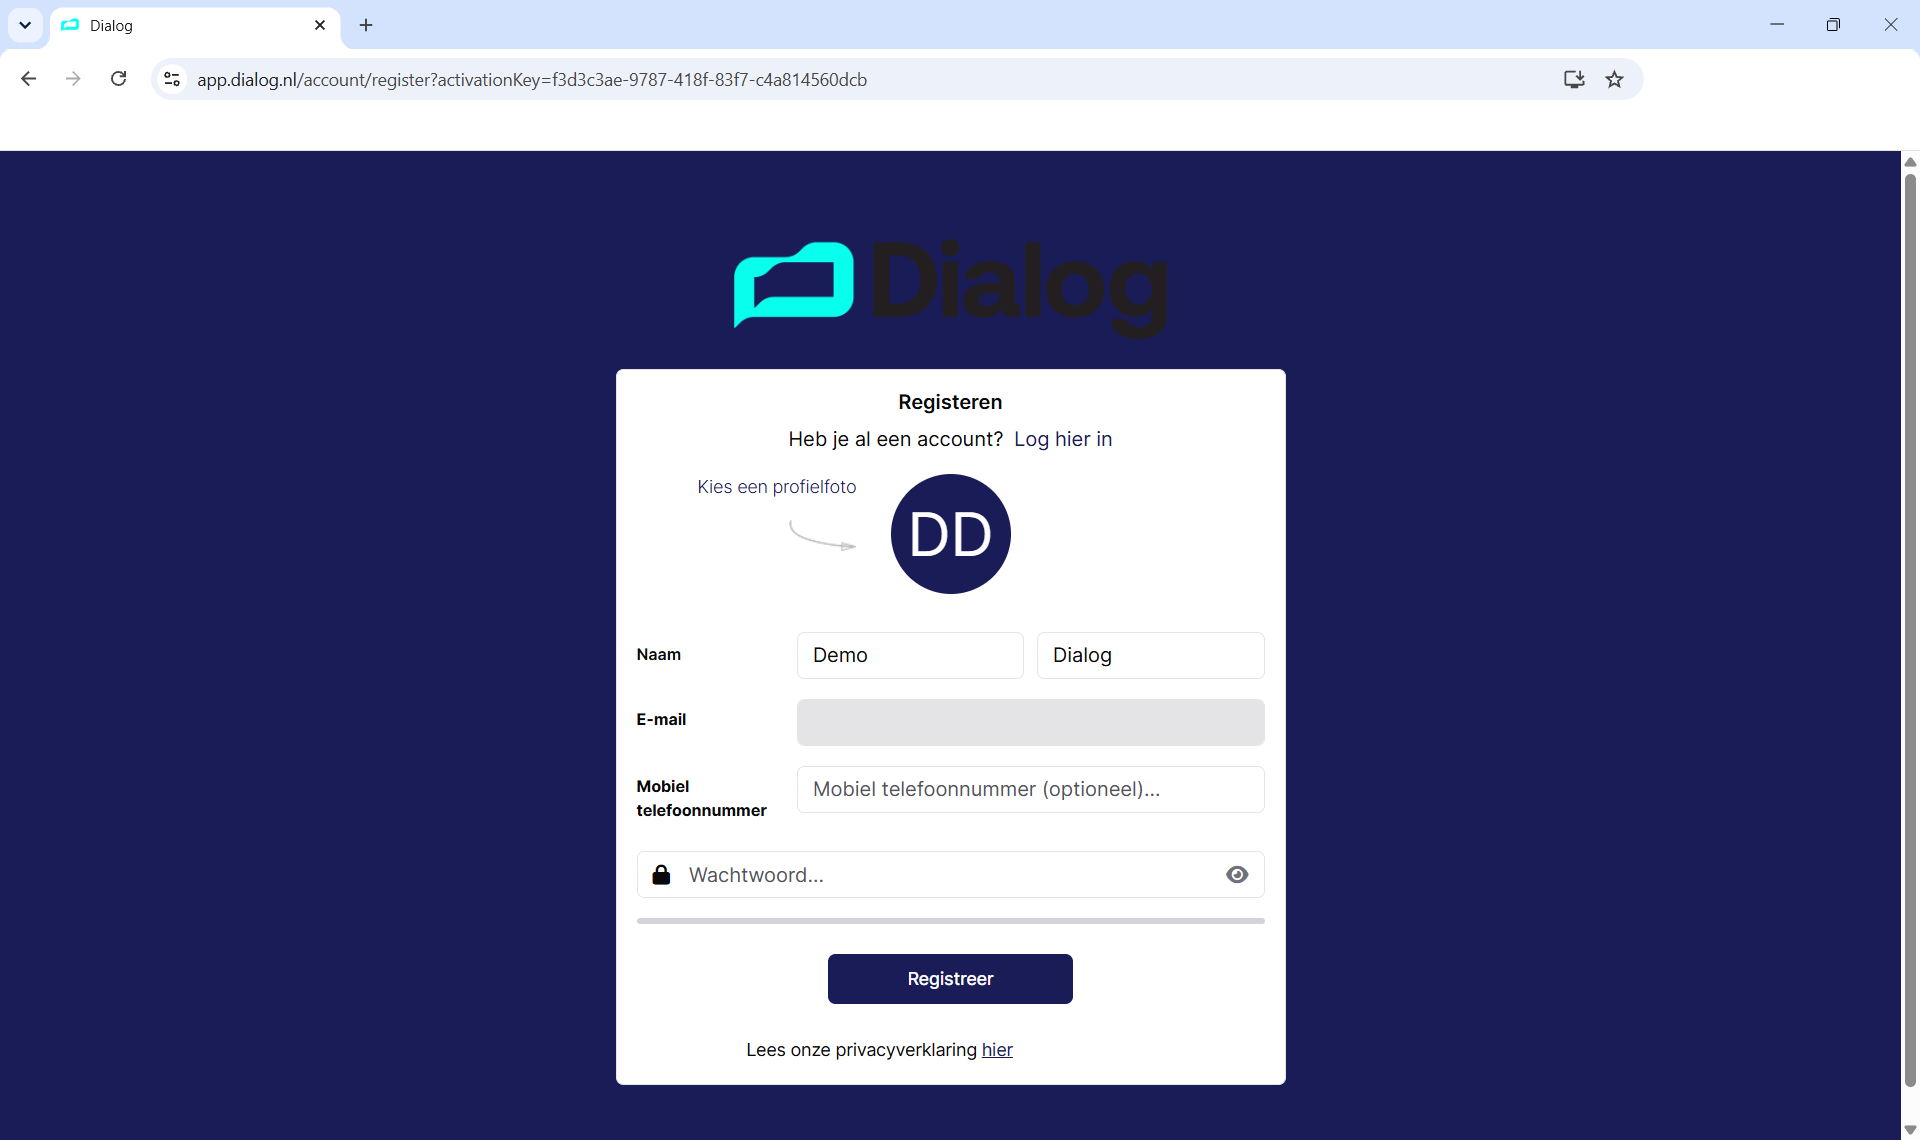Open a new browser tab
This screenshot has width=1920, height=1140.
[366, 25]
